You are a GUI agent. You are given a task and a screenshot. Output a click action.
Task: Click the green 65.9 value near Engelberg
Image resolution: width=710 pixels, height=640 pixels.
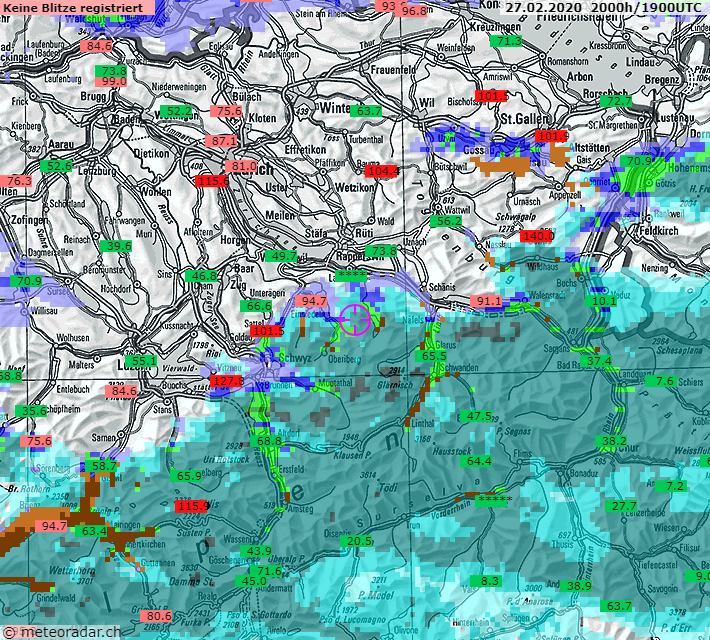click(x=187, y=476)
